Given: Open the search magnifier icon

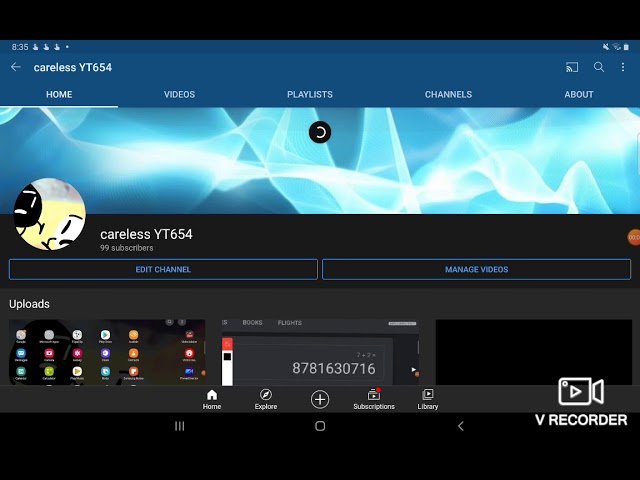Looking at the screenshot, I should (x=599, y=67).
